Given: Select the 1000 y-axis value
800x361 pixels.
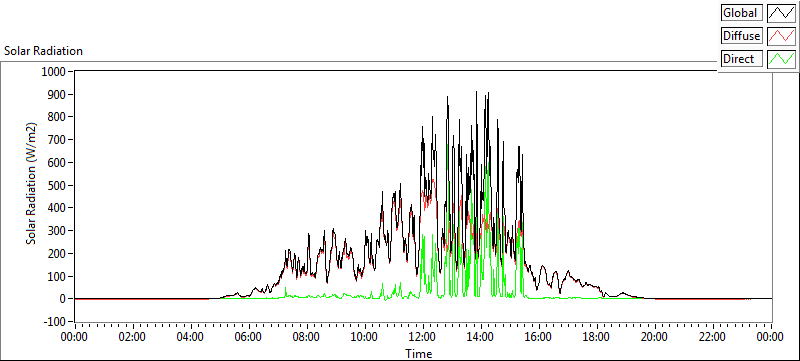Looking at the screenshot, I should 53,71.
